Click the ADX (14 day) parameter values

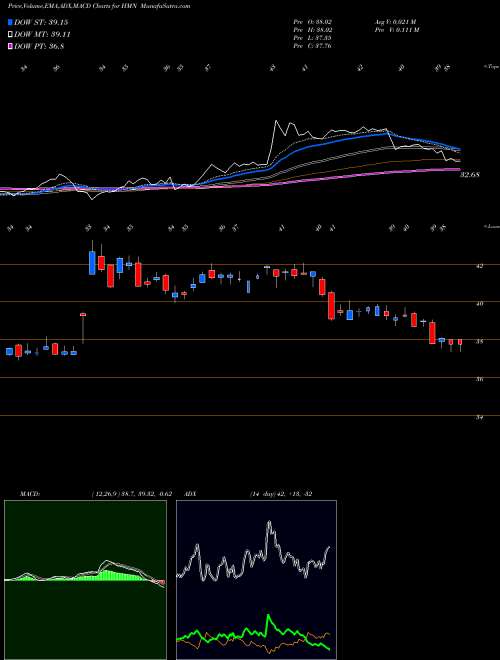coord(281,493)
